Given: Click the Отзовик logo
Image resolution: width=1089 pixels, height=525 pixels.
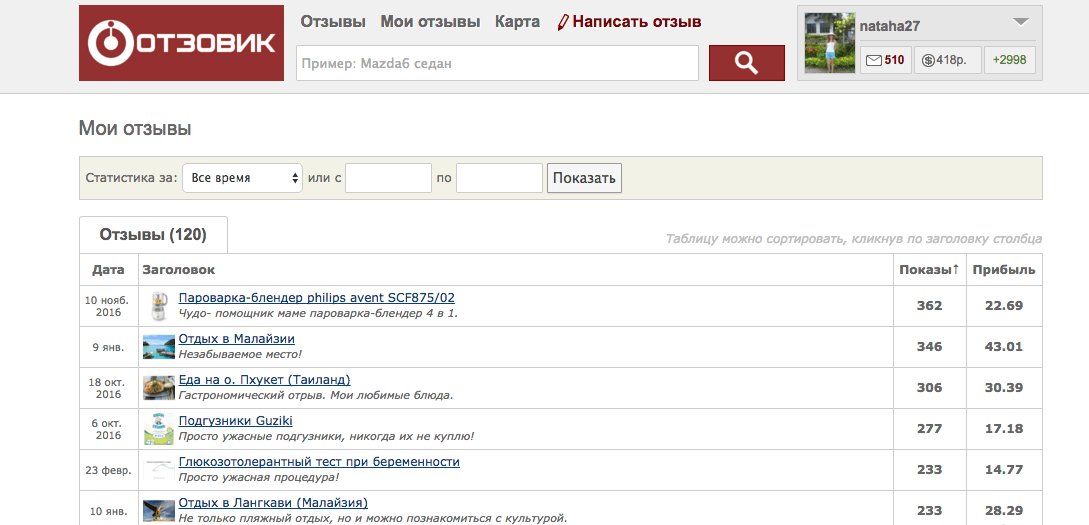Looking at the screenshot, I should [181, 43].
